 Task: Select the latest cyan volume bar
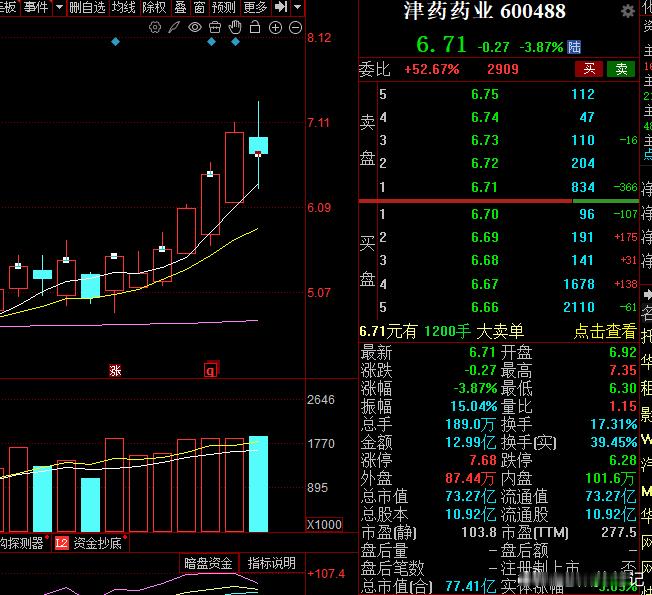click(x=258, y=484)
